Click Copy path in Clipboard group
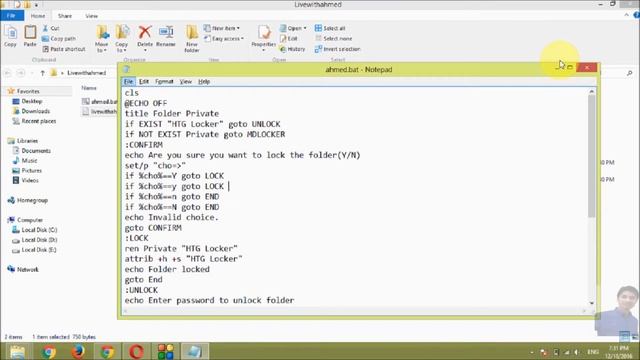640x360 pixels. 59,38
